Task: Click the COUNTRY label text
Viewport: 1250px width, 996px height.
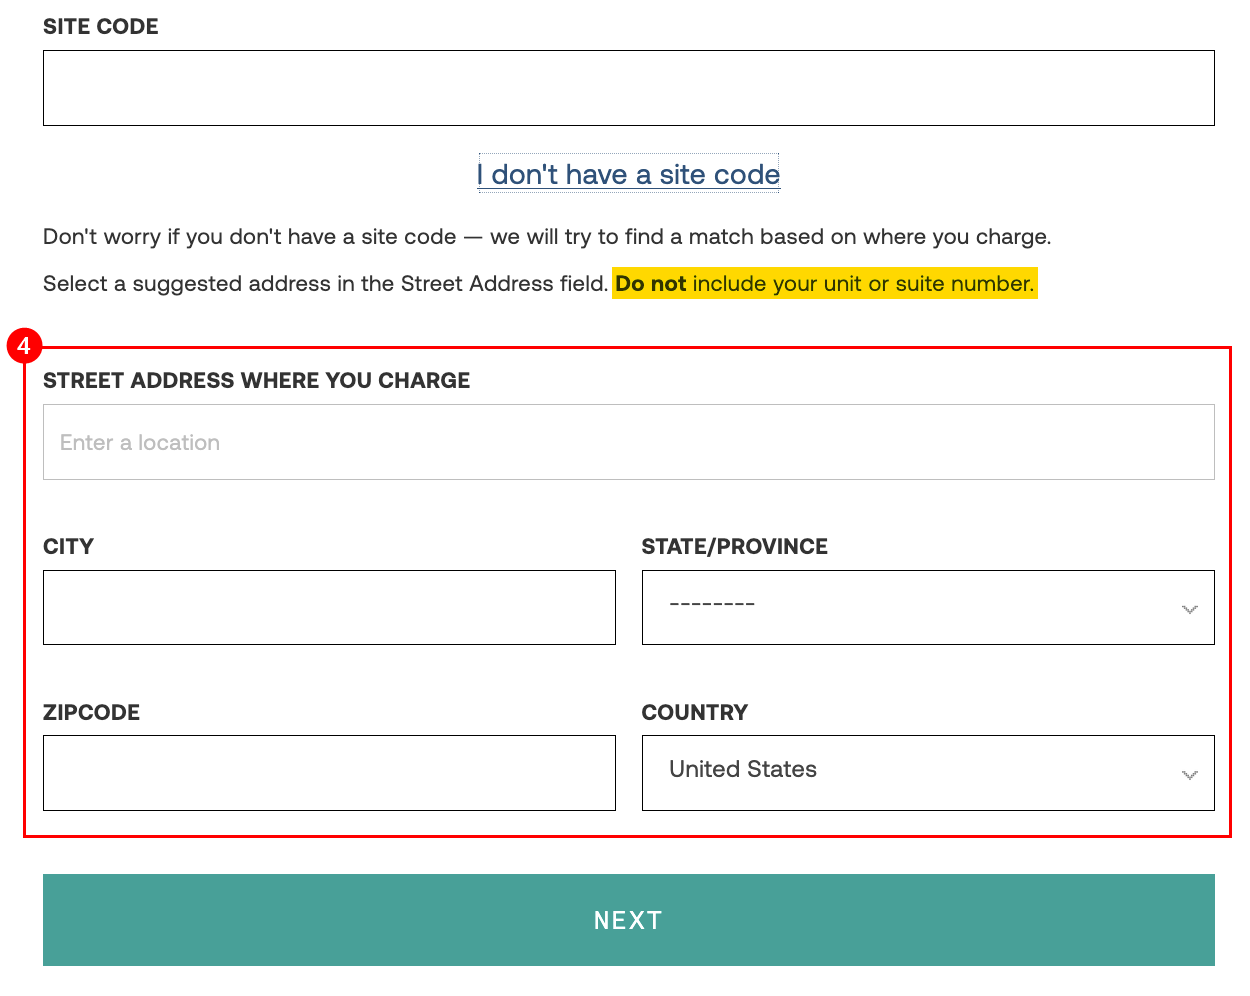Action: (694, 713)
